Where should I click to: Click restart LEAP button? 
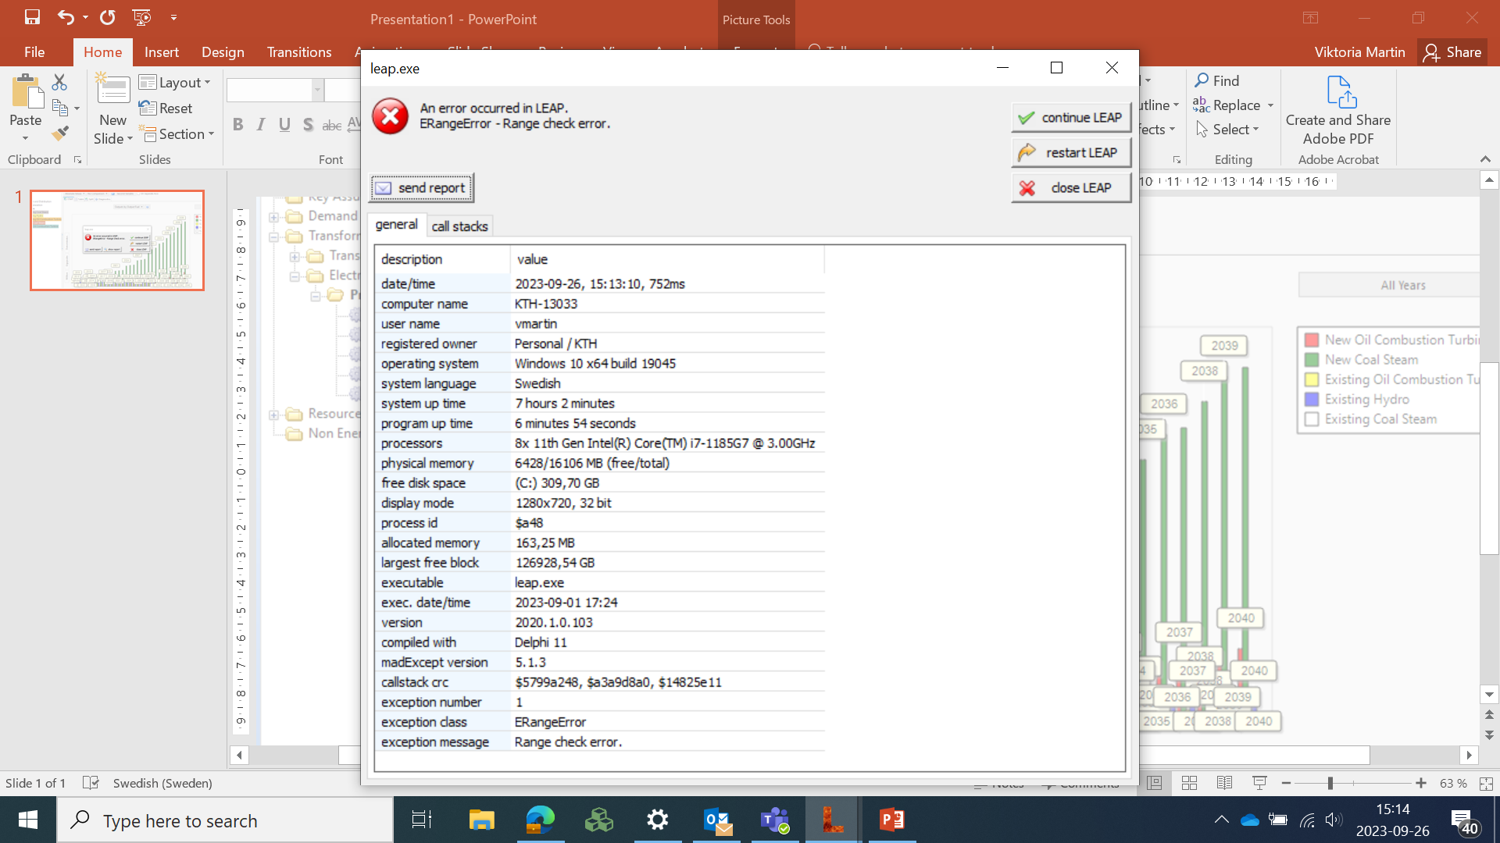pos(1071,152)
